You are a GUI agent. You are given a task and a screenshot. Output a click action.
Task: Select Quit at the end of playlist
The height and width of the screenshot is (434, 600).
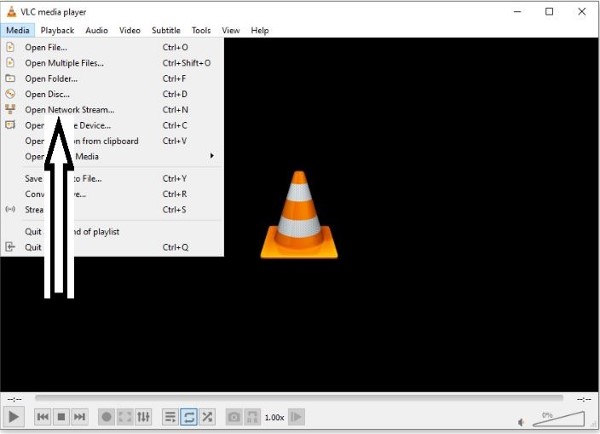click(112, 232)
